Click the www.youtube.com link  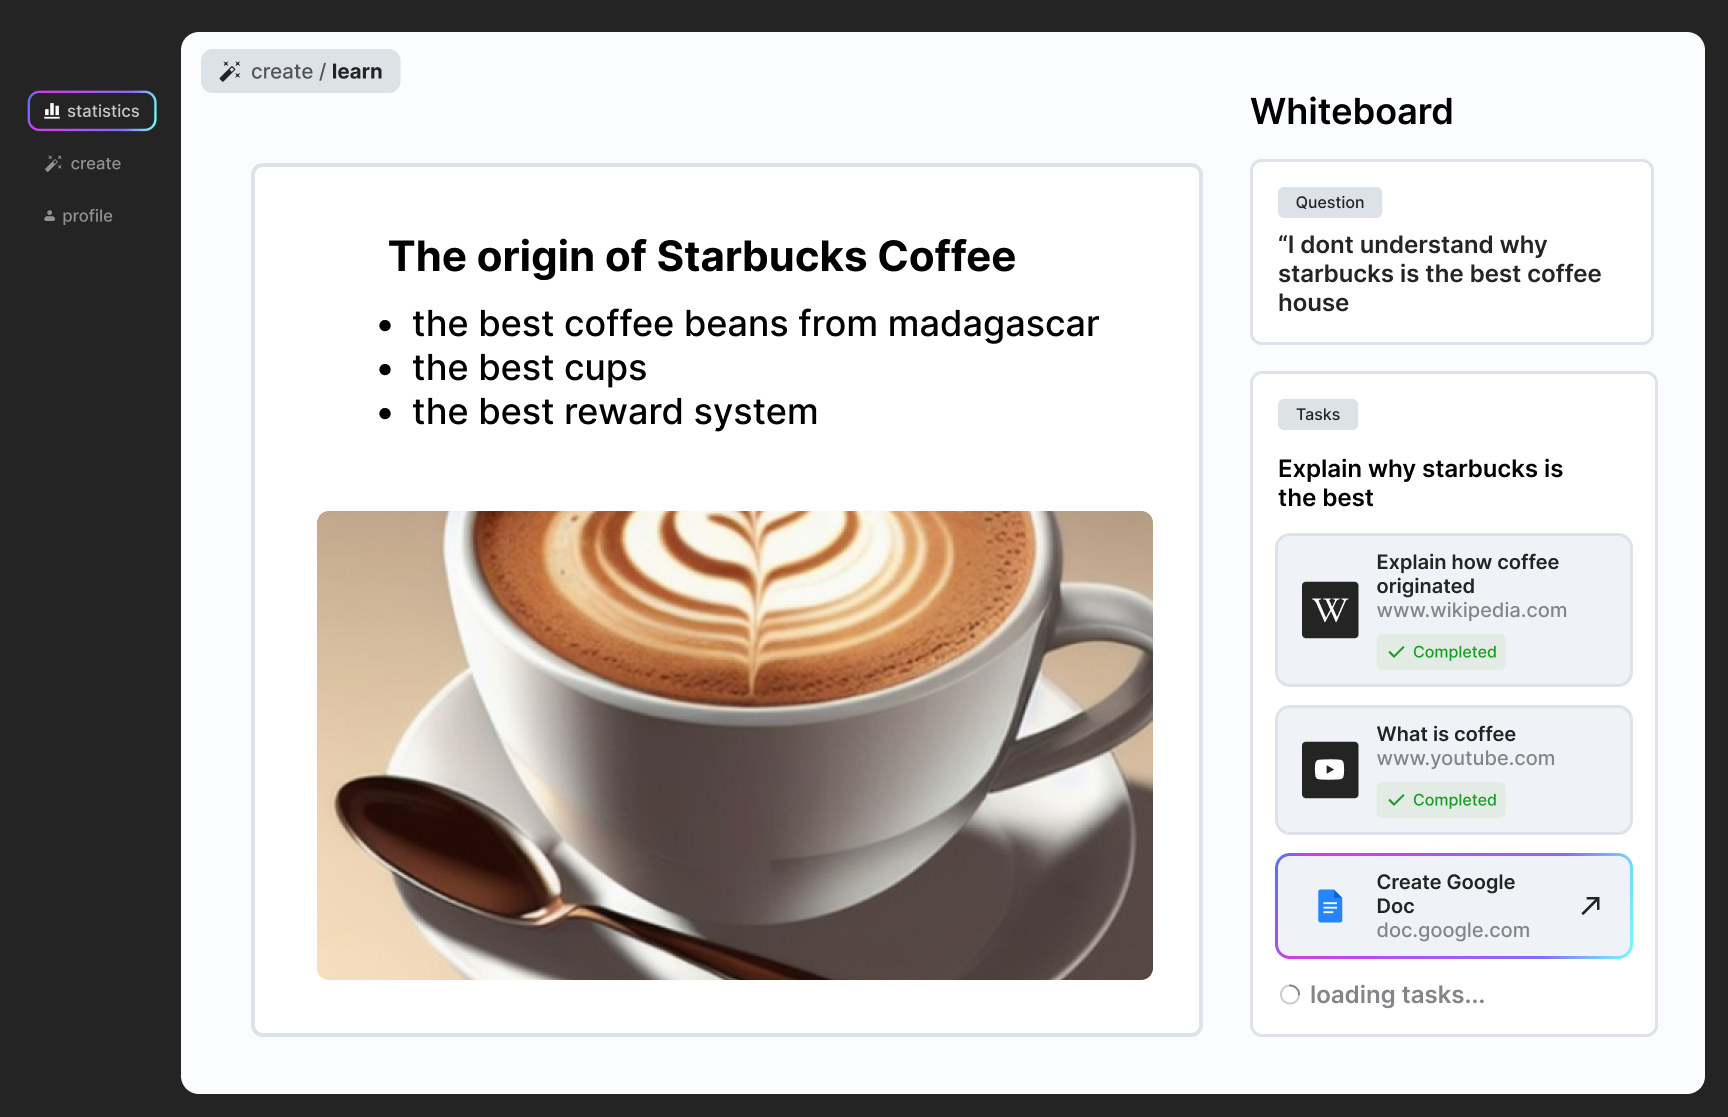click(1466, 758)
